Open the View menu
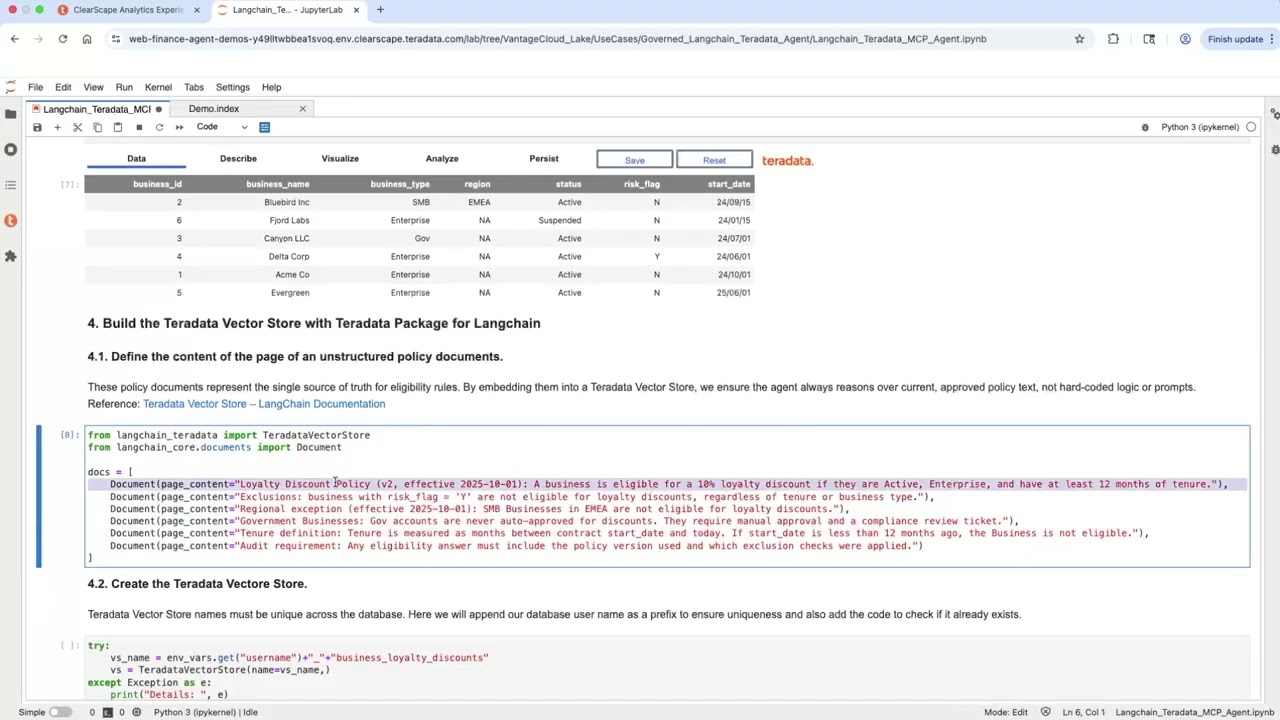The height and width of the screenshot is (720, 1280). [93, 87]
